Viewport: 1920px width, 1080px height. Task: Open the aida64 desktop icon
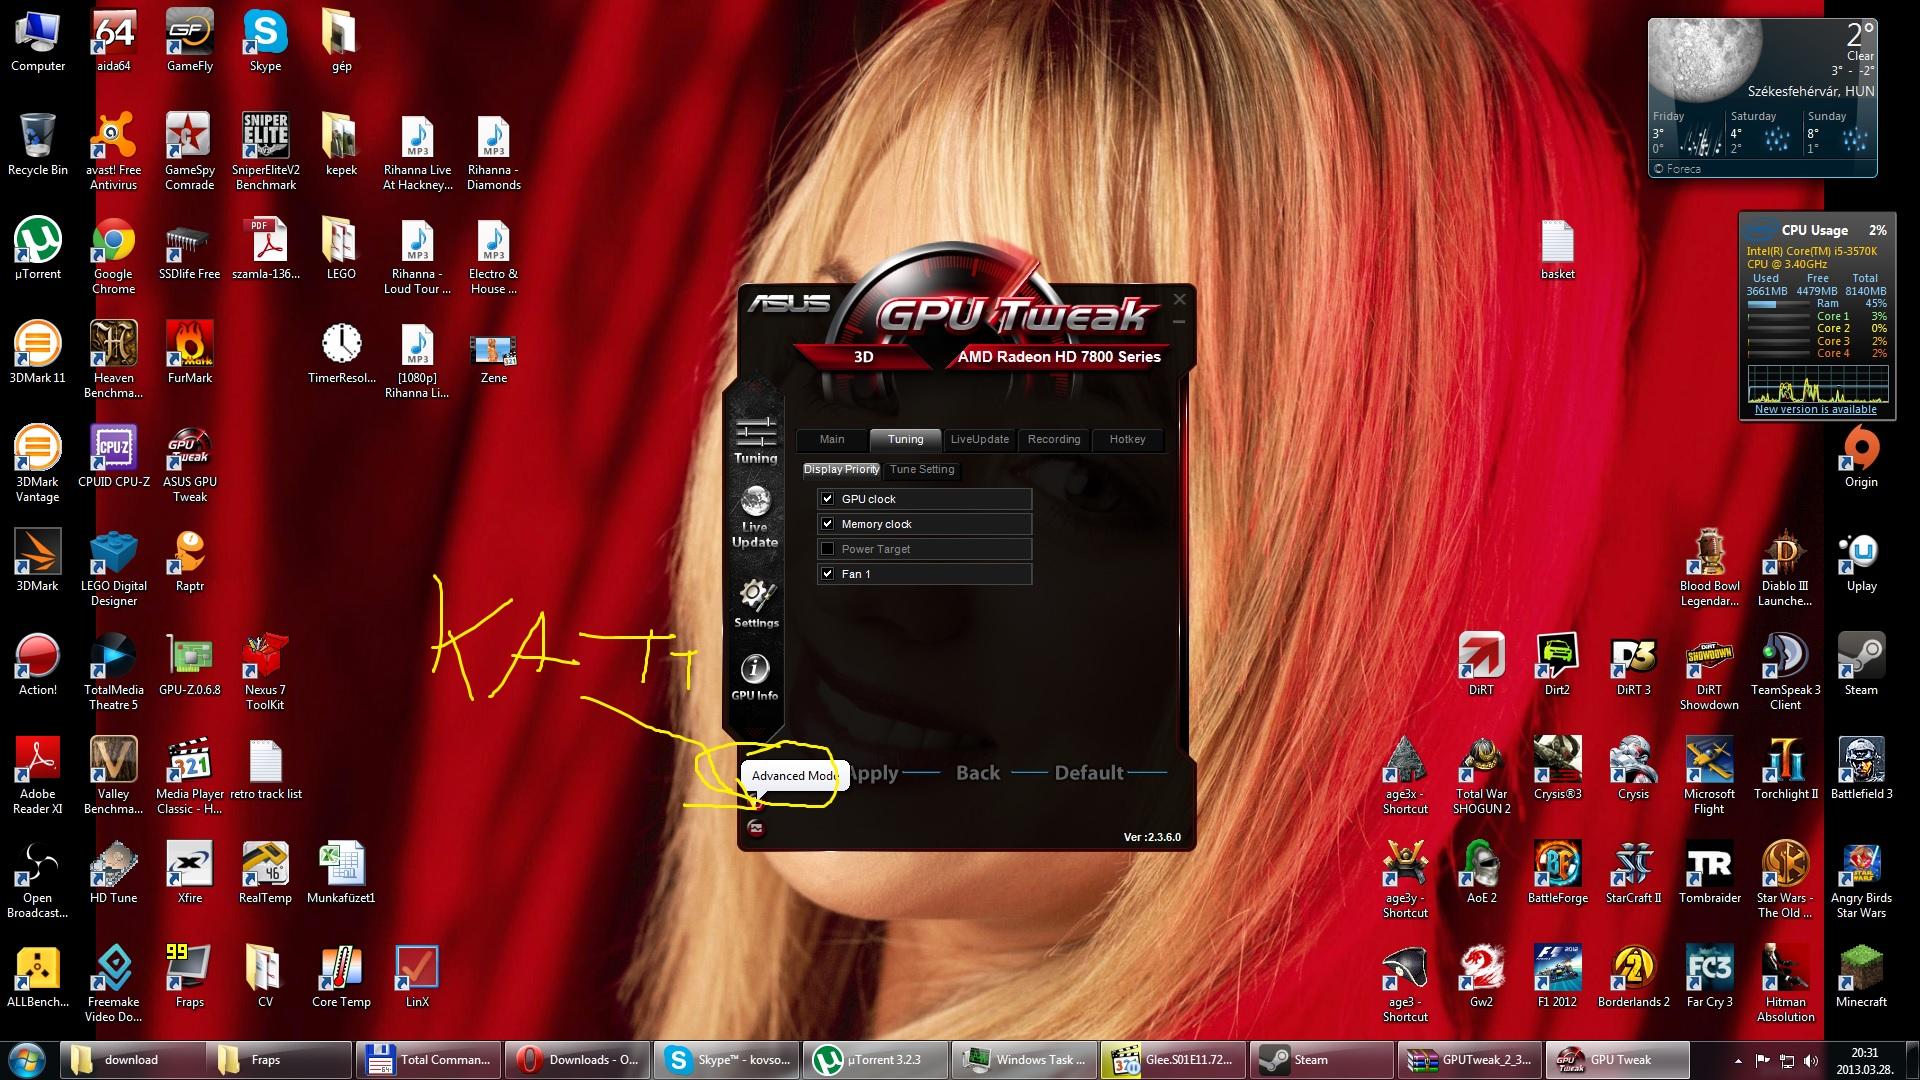(x=114, y=42)
